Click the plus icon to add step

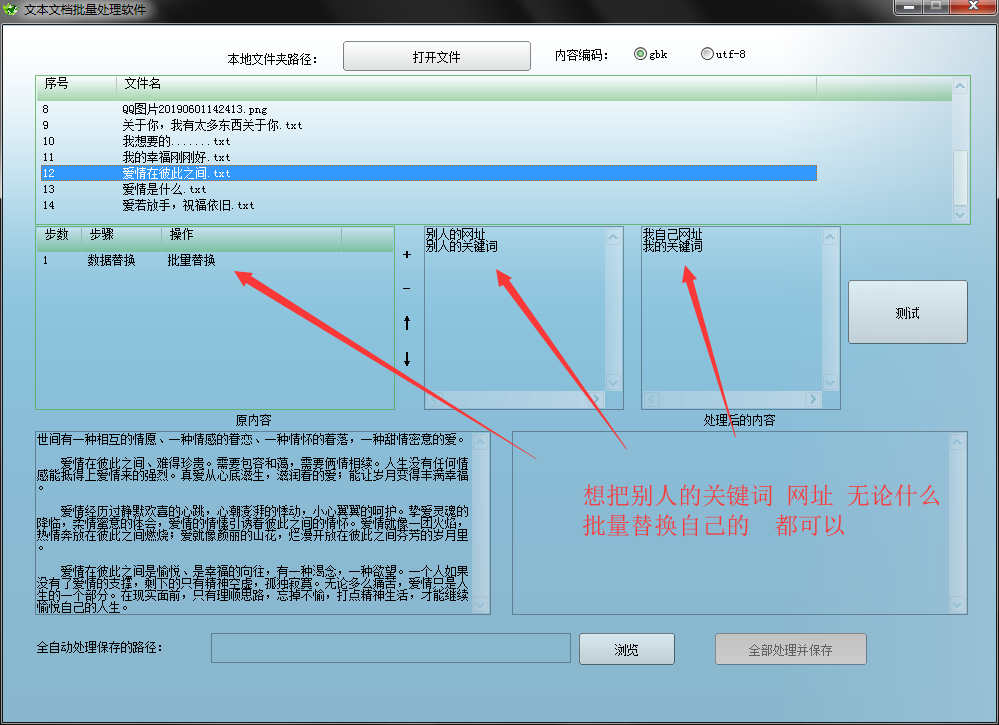click(406, 255)
